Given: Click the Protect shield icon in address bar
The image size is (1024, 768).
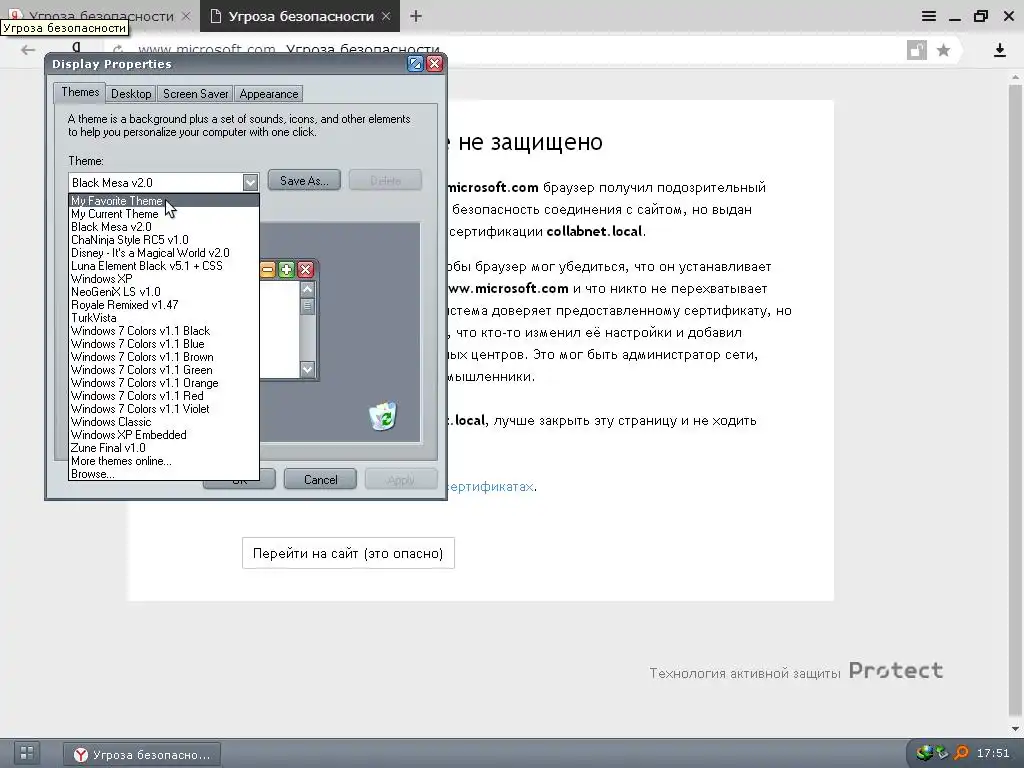Looking at the screenshot, I should pos(917,50).
